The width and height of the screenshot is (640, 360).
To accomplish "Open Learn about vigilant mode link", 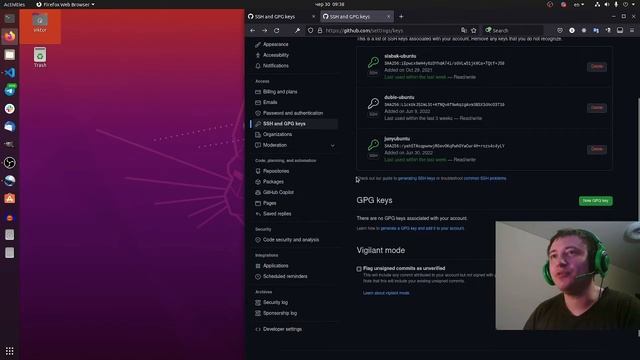I will coord(386,293).
